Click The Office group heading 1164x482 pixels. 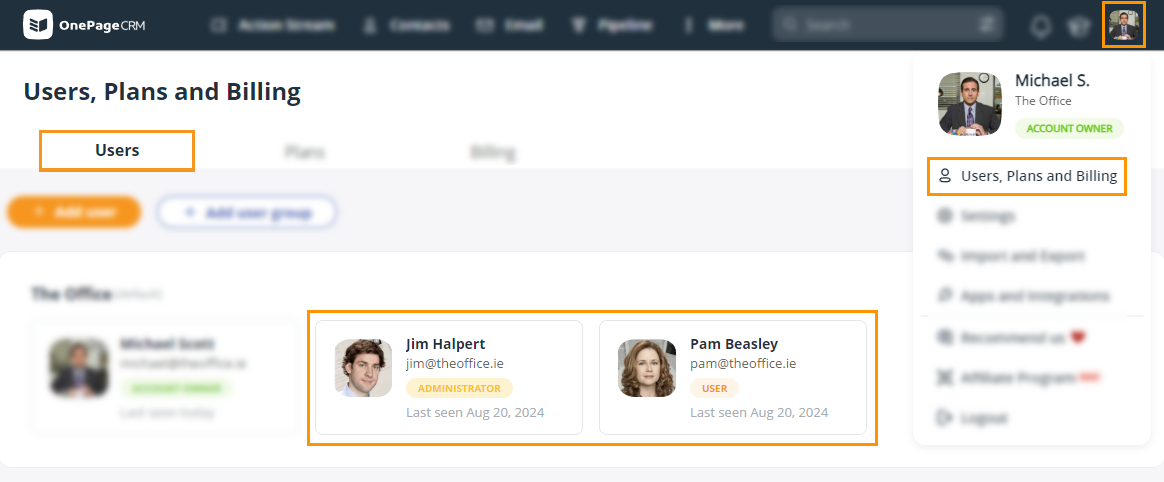click(x=71, y=294)
